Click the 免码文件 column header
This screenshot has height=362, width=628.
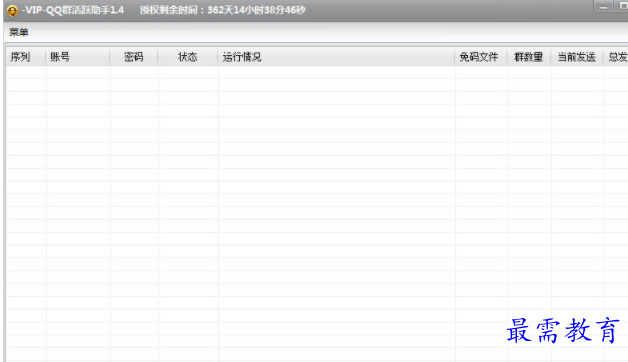[481, 57]
